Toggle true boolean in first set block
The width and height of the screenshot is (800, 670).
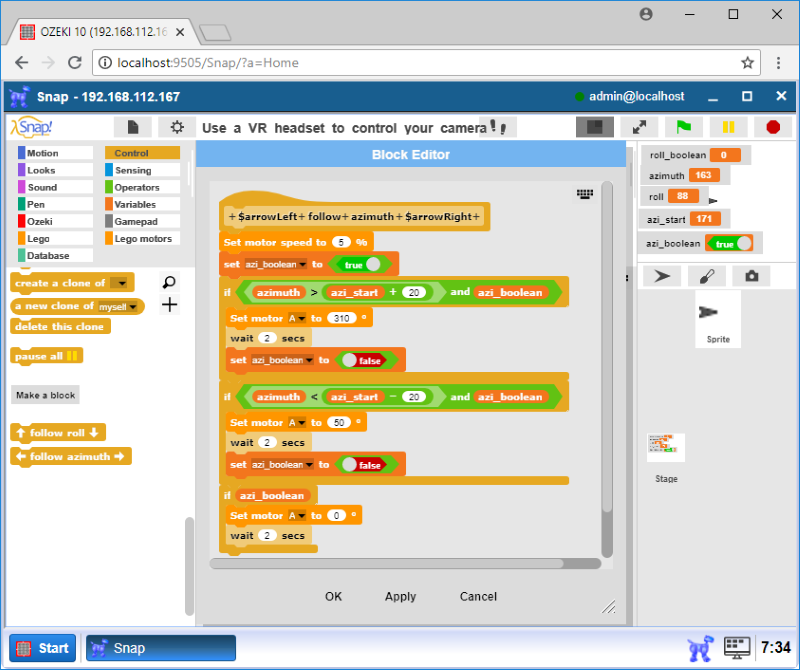[360, 264]
